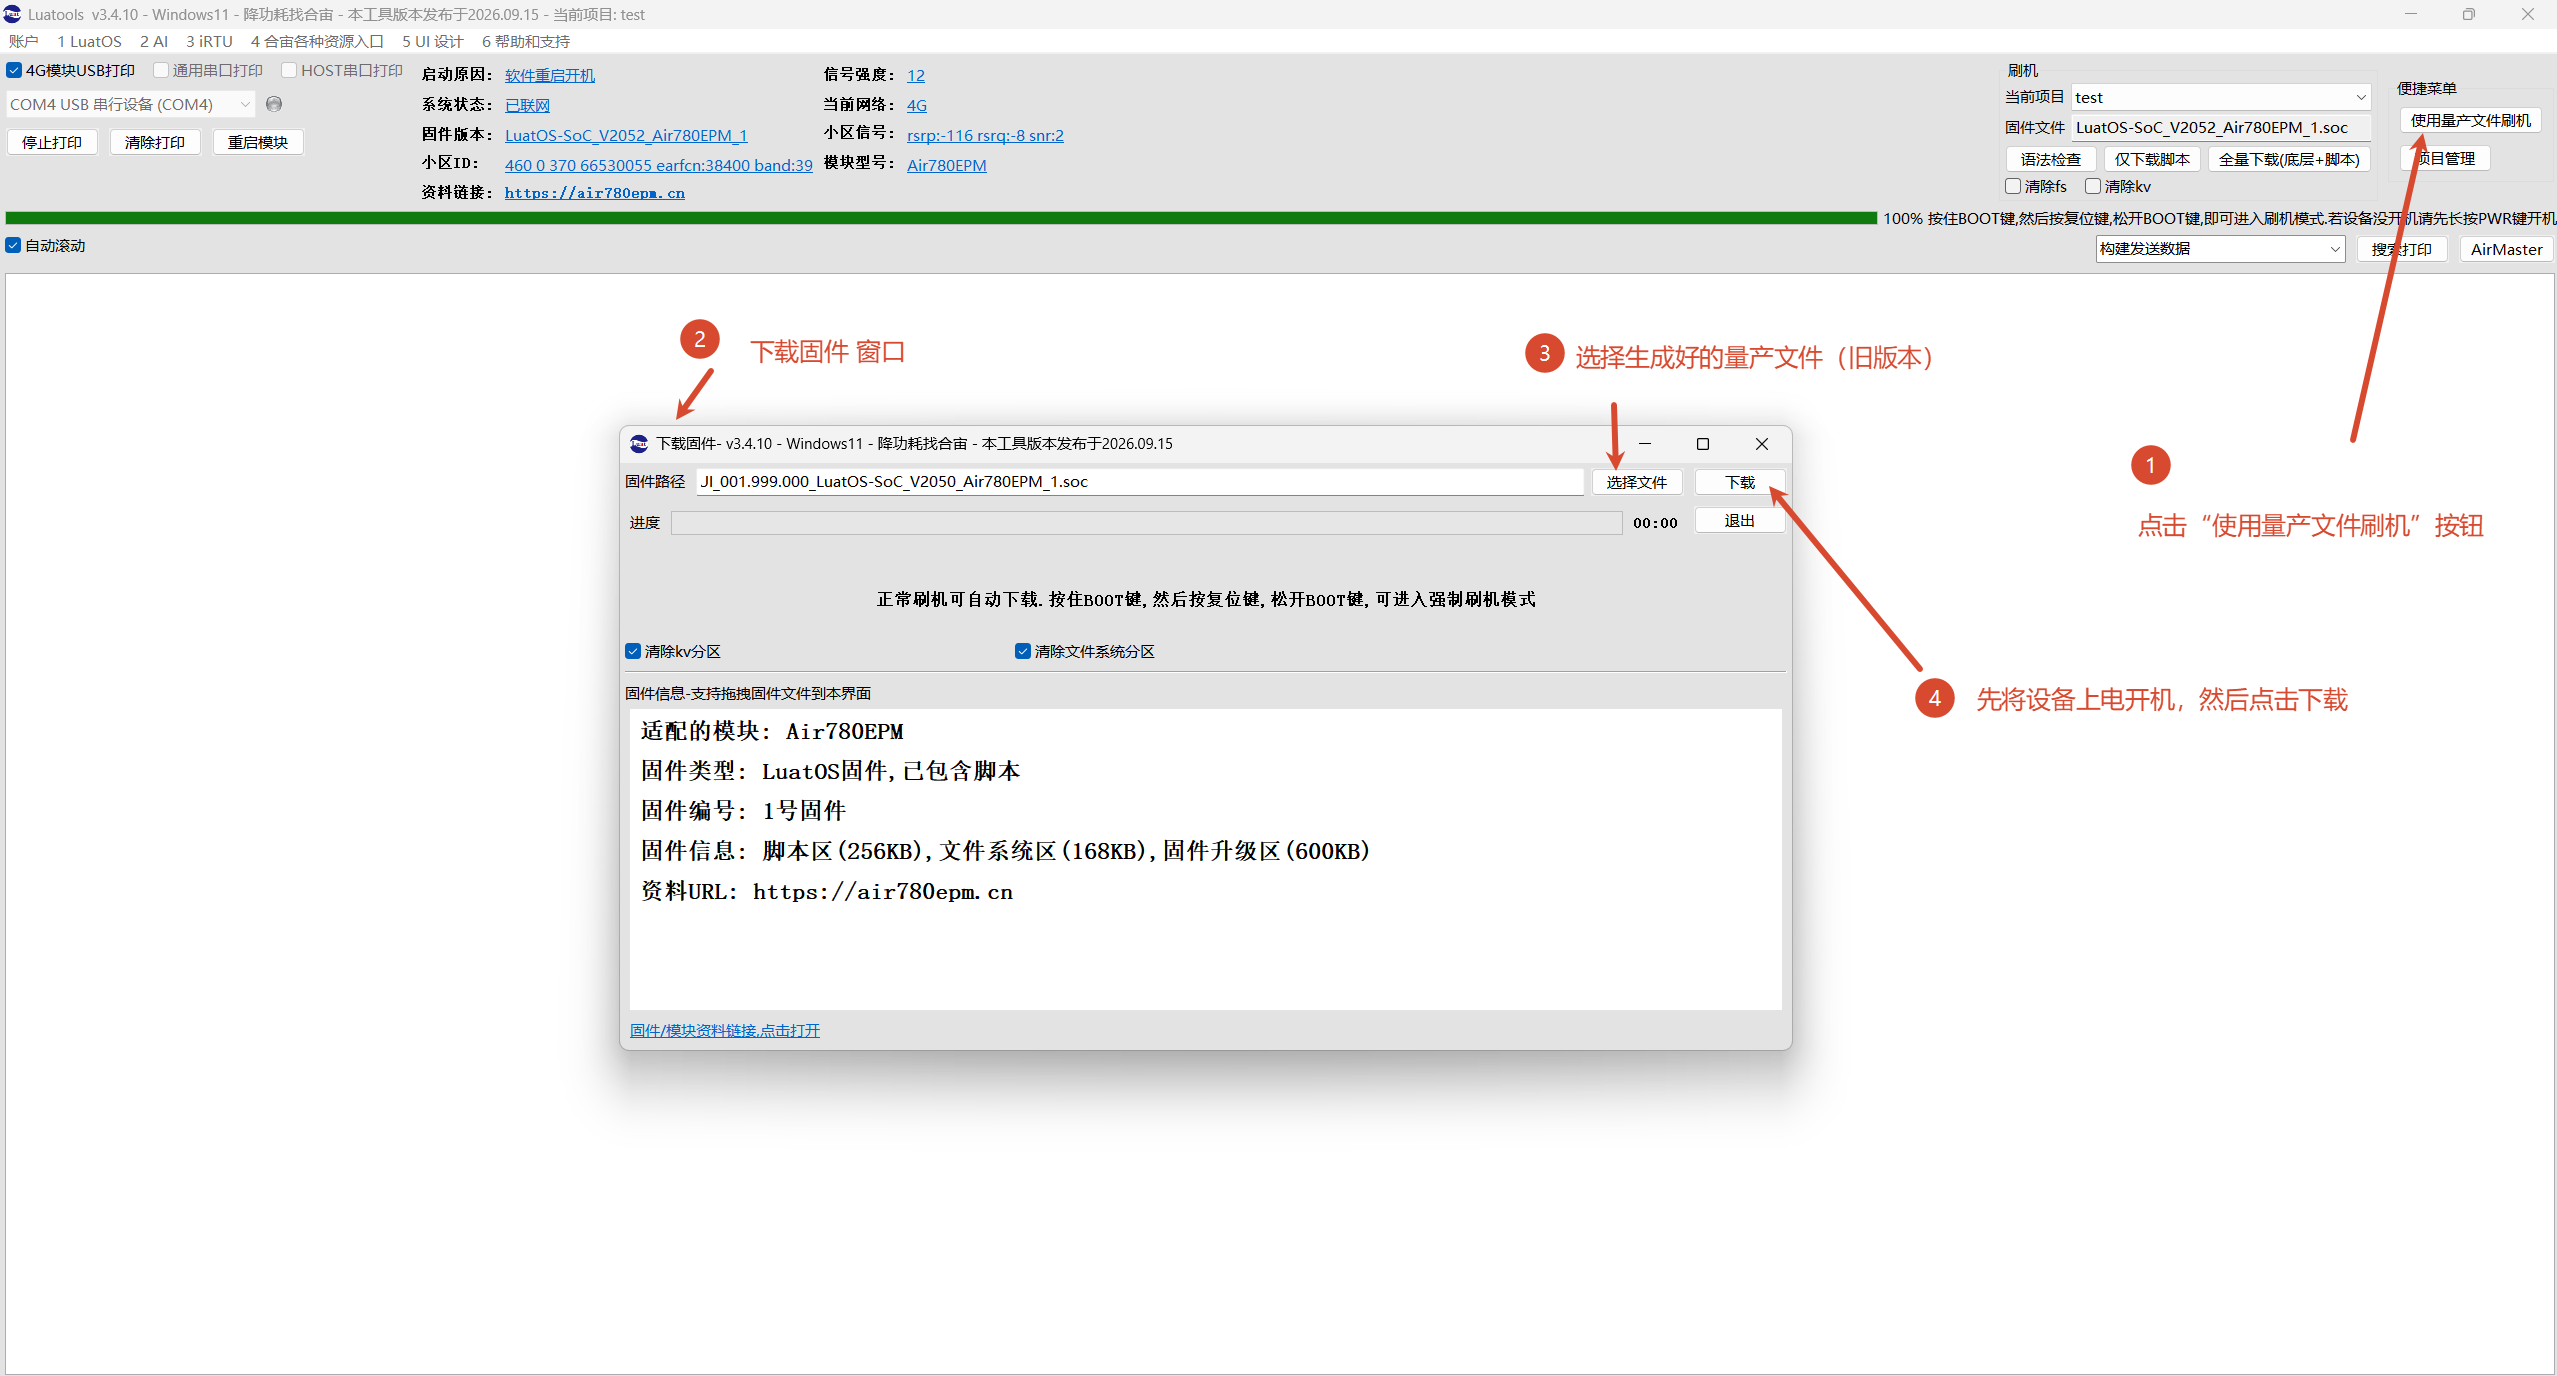Open the 构建发送数据 dropdown
The width and height of the screenshot is (2557, 1376).
tap(2220, 248)
